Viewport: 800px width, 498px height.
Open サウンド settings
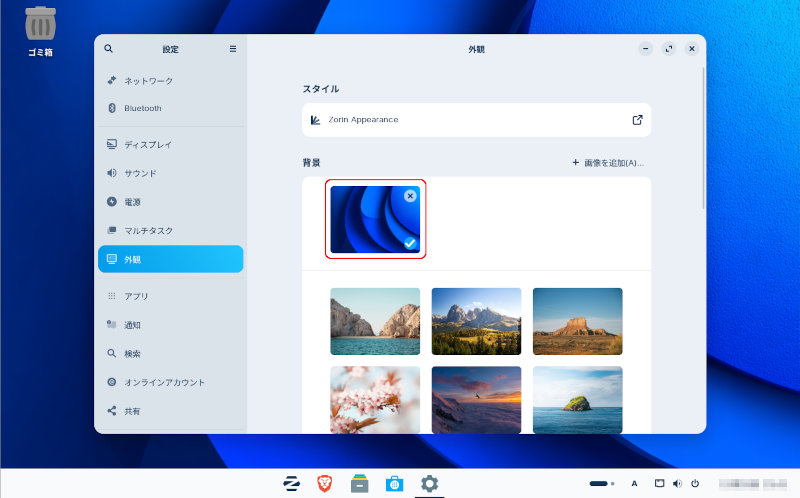170,173
